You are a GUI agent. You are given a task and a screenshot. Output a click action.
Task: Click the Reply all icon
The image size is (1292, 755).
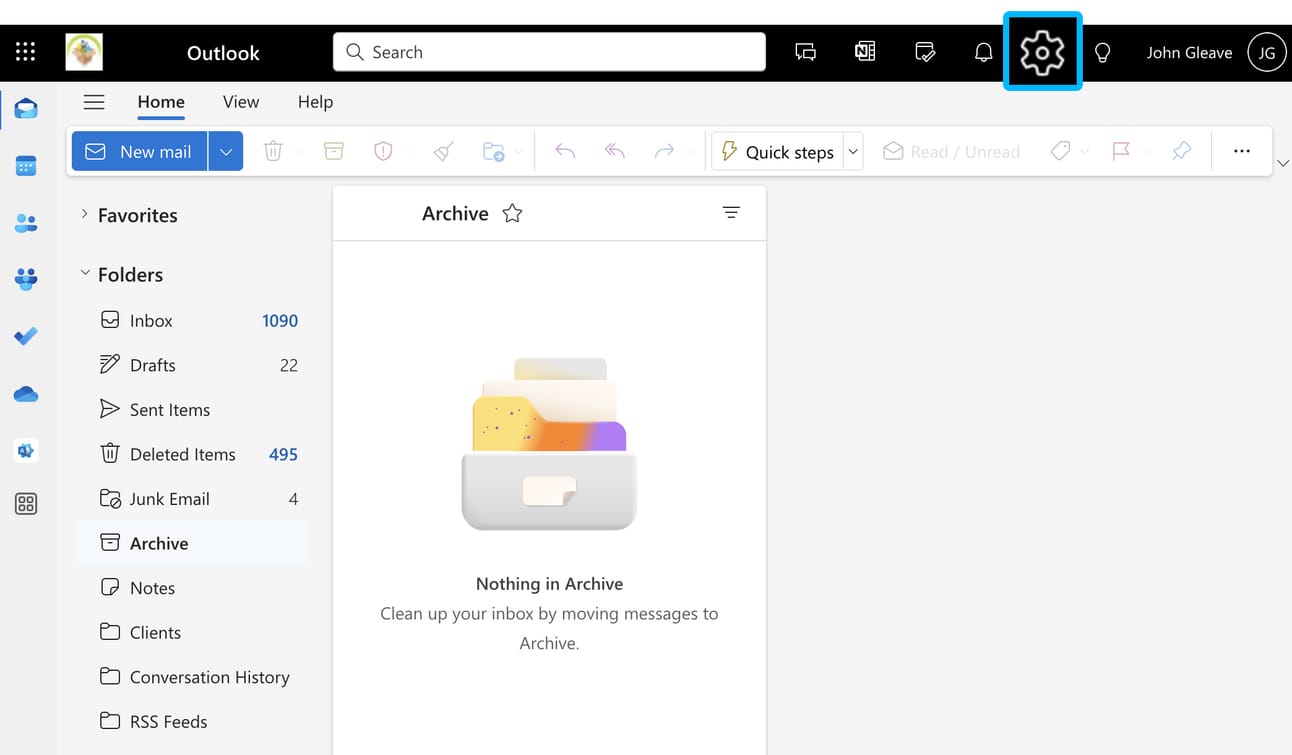click(615, 151)
